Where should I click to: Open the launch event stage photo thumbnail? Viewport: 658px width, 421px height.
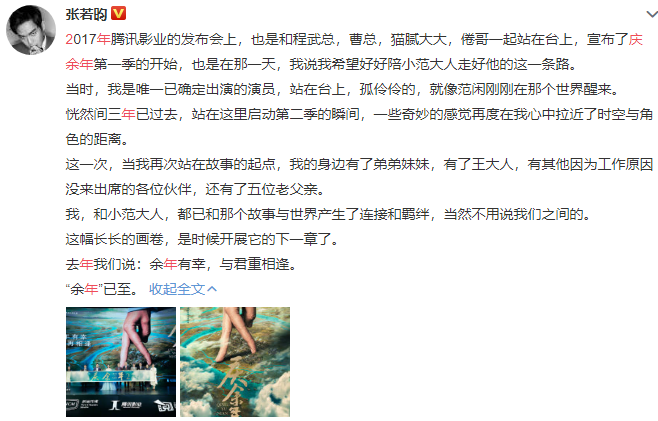coord(121,362)
